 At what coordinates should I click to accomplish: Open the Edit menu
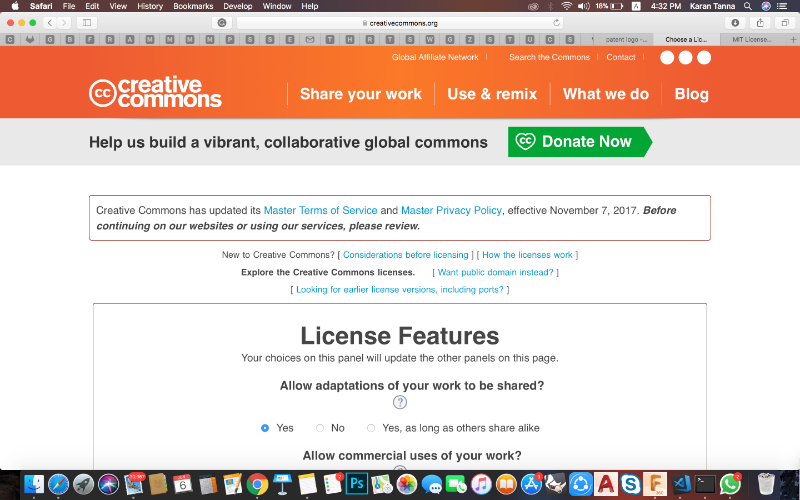point(92,6)
